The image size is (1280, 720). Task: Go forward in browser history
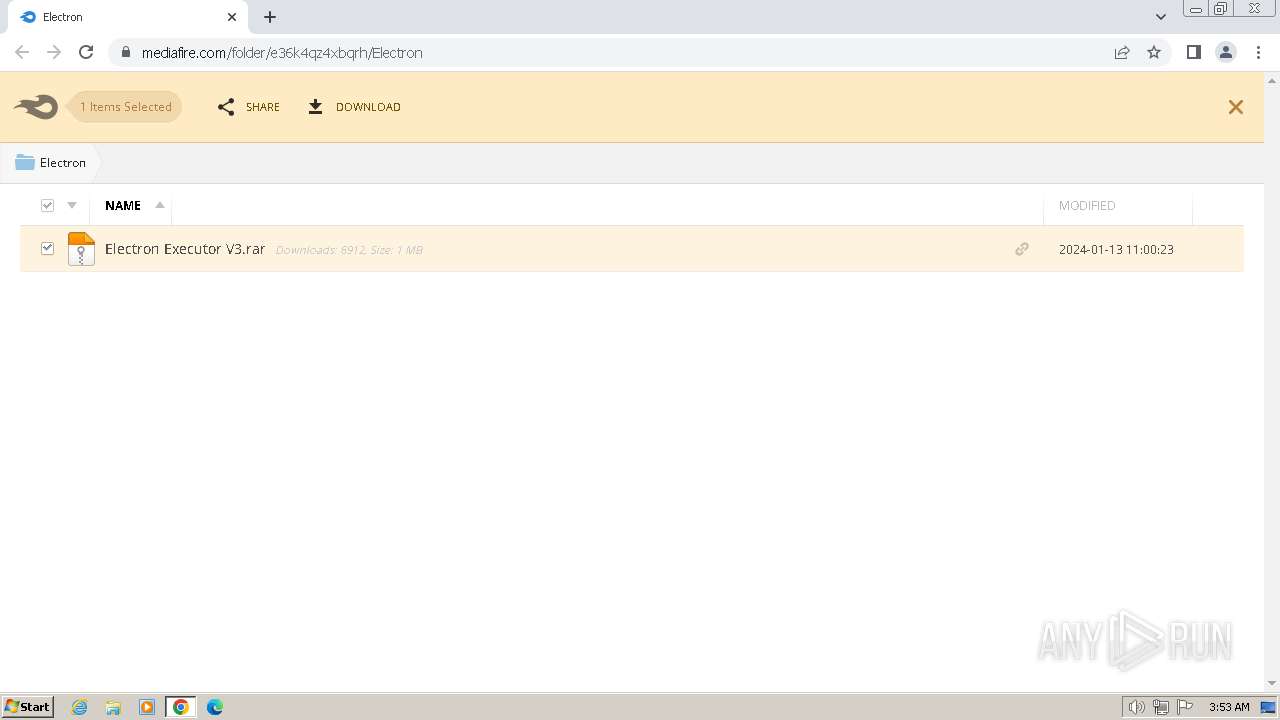(x=54, y=52)
